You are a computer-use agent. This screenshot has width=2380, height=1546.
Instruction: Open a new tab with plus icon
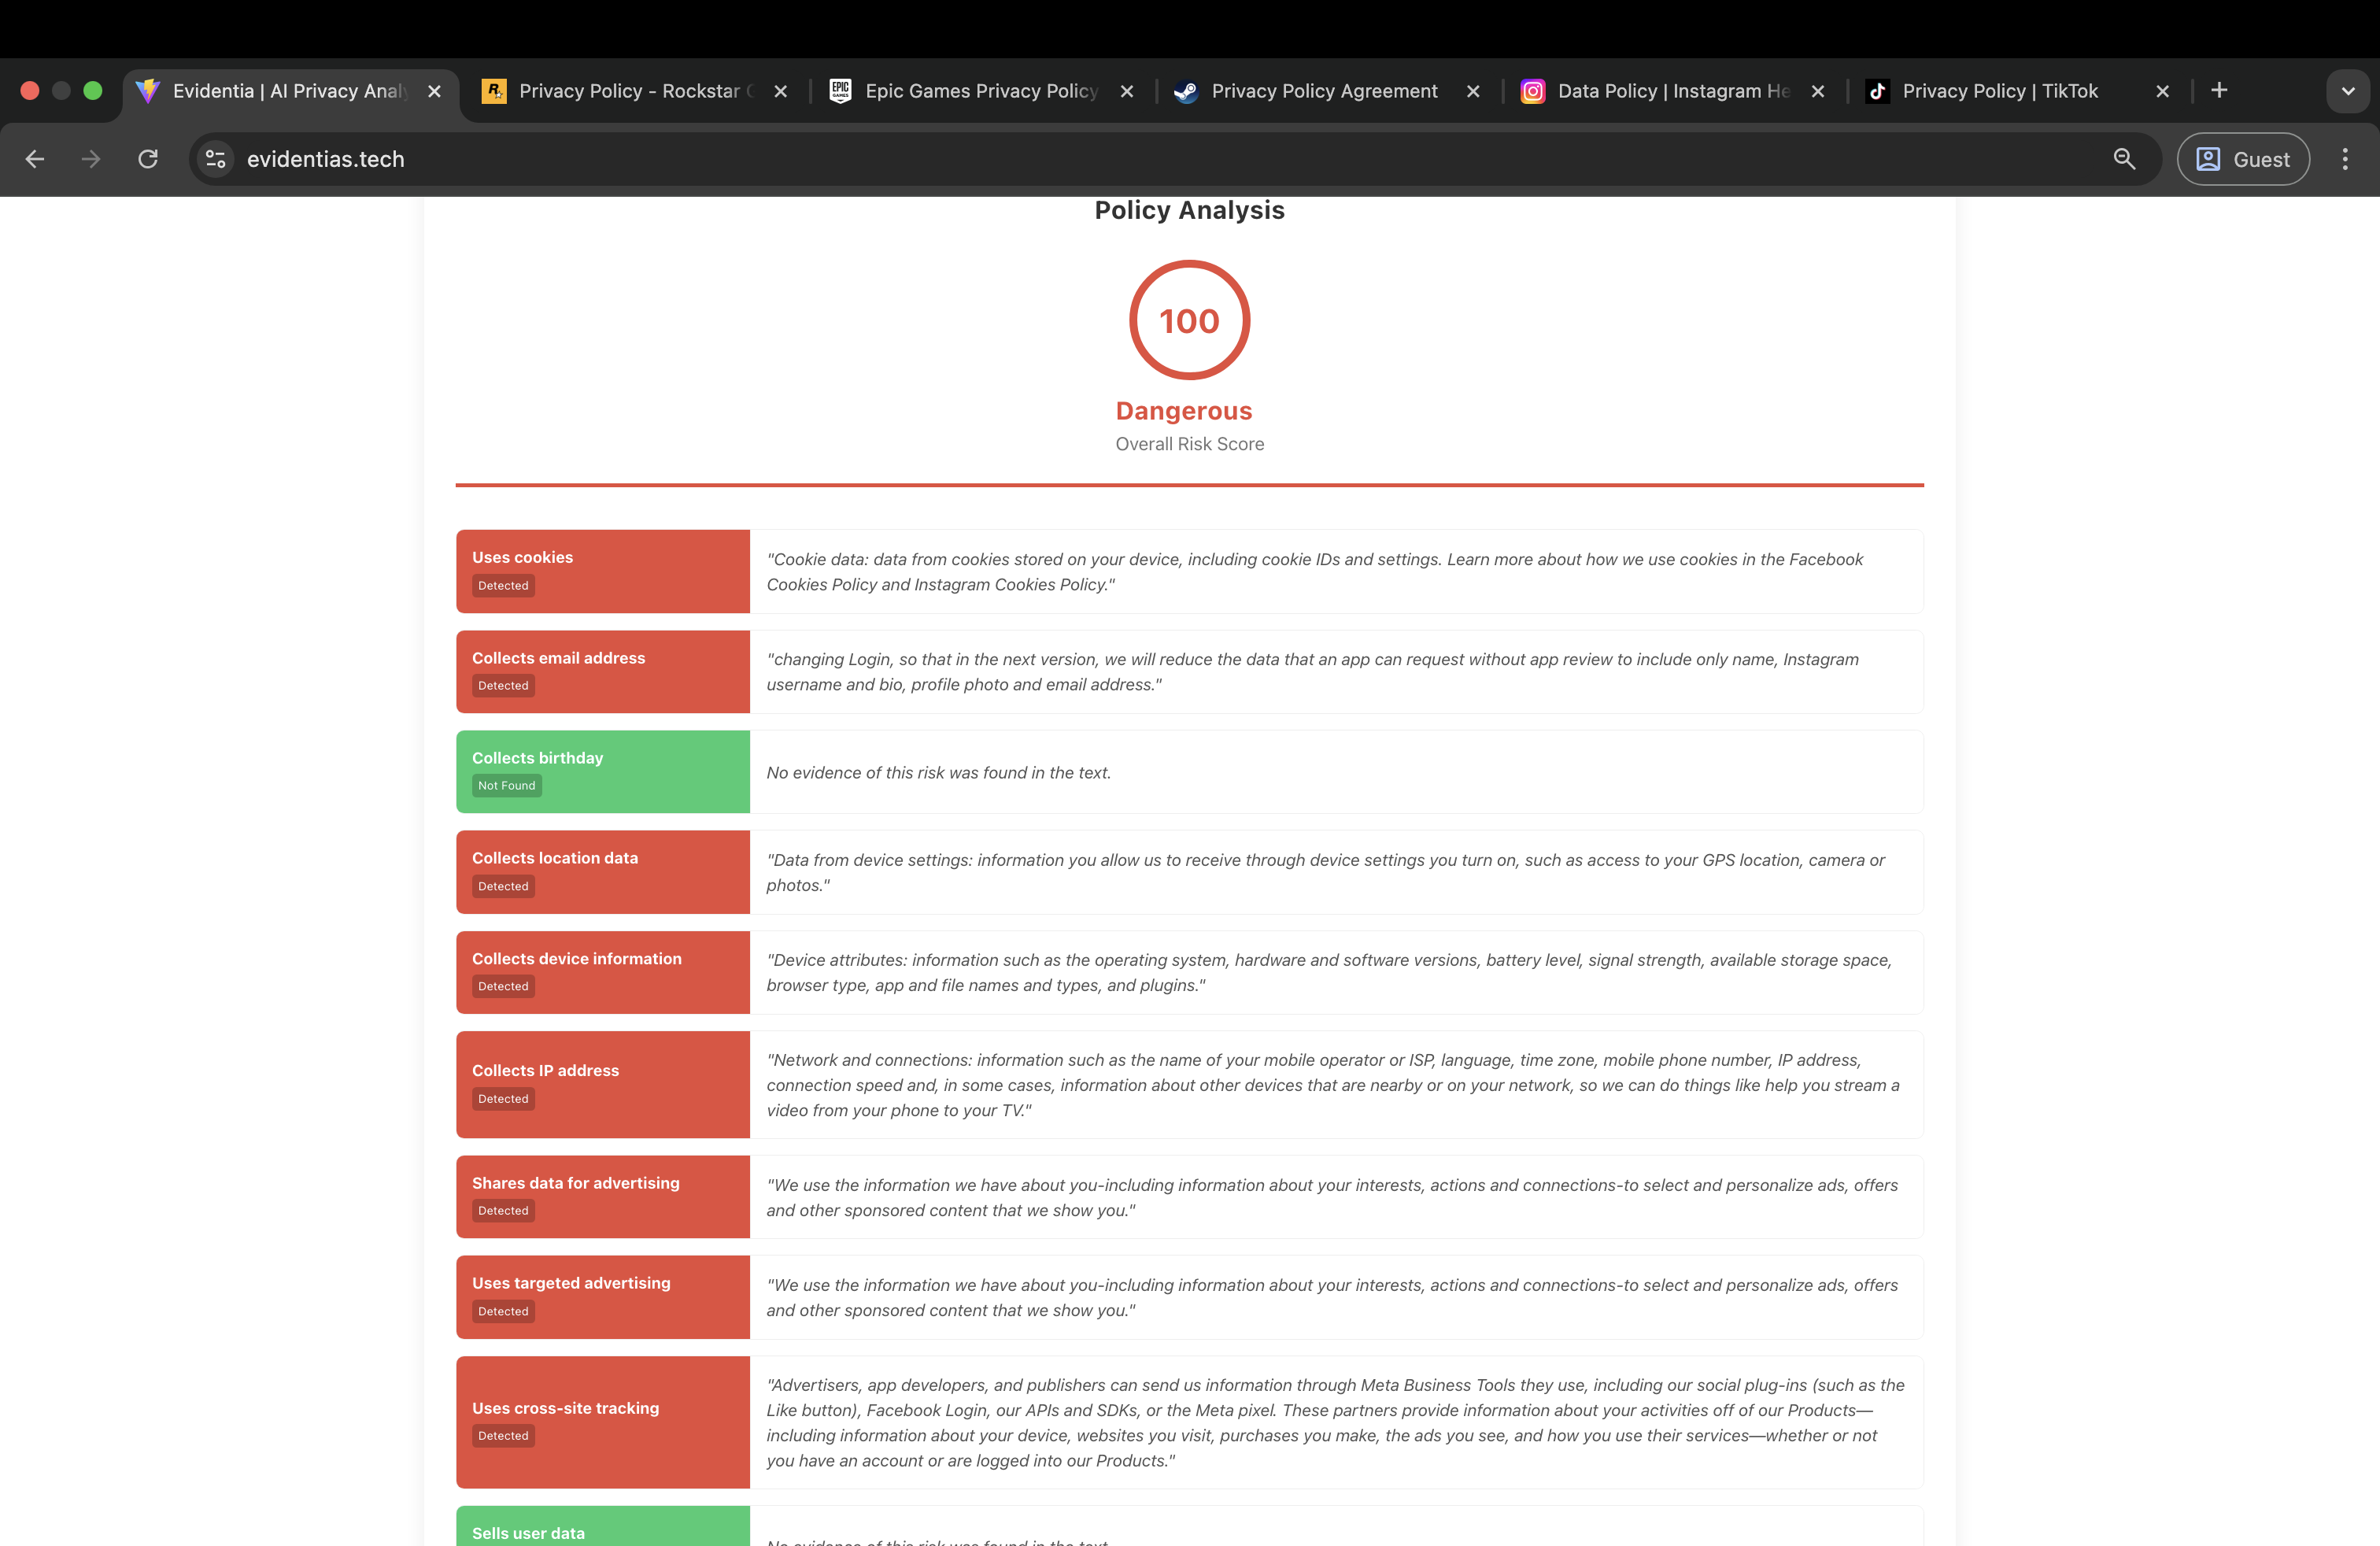tap(2219, 91)
